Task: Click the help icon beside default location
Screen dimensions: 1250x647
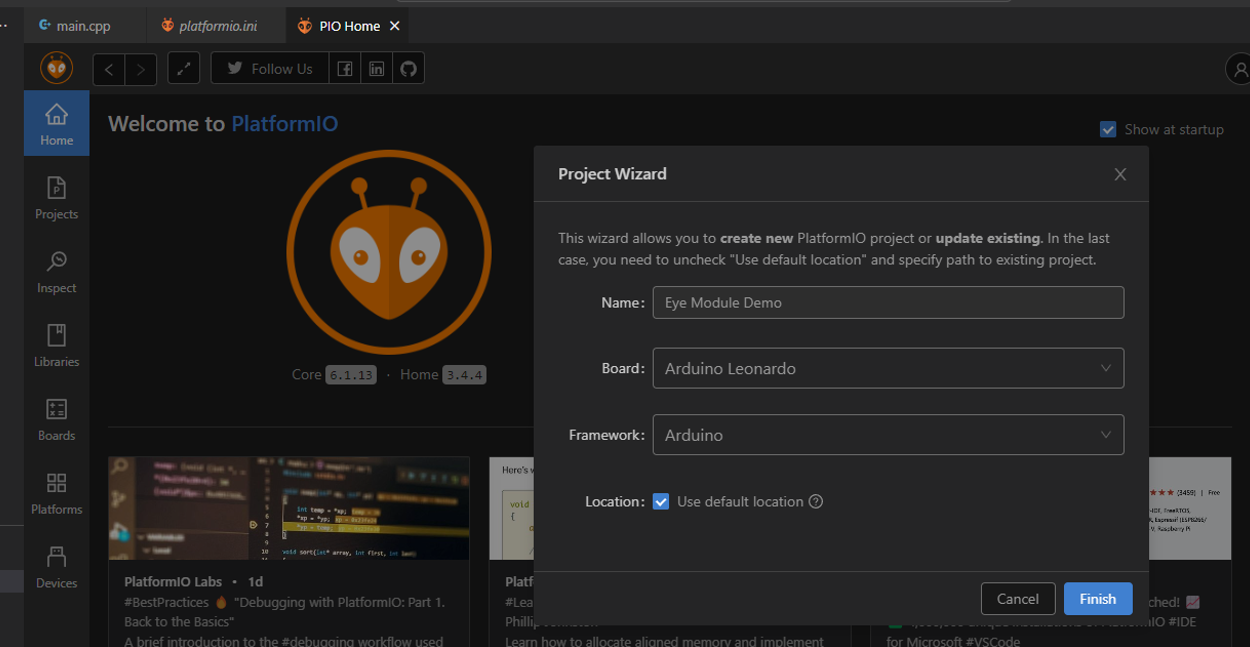Action: tap(816, 502)
